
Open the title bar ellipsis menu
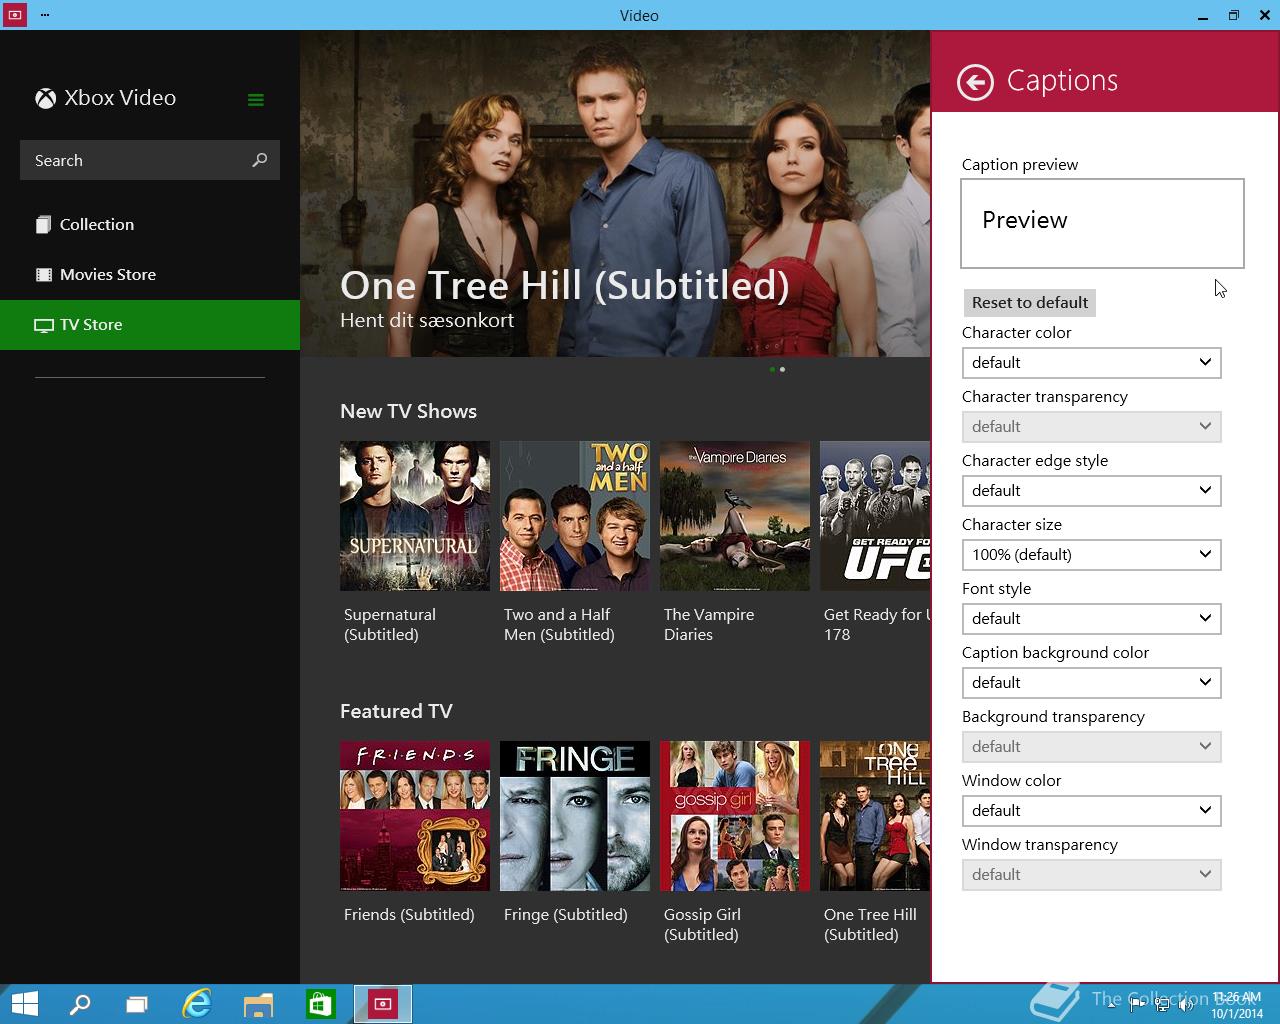tap(45, 15)
